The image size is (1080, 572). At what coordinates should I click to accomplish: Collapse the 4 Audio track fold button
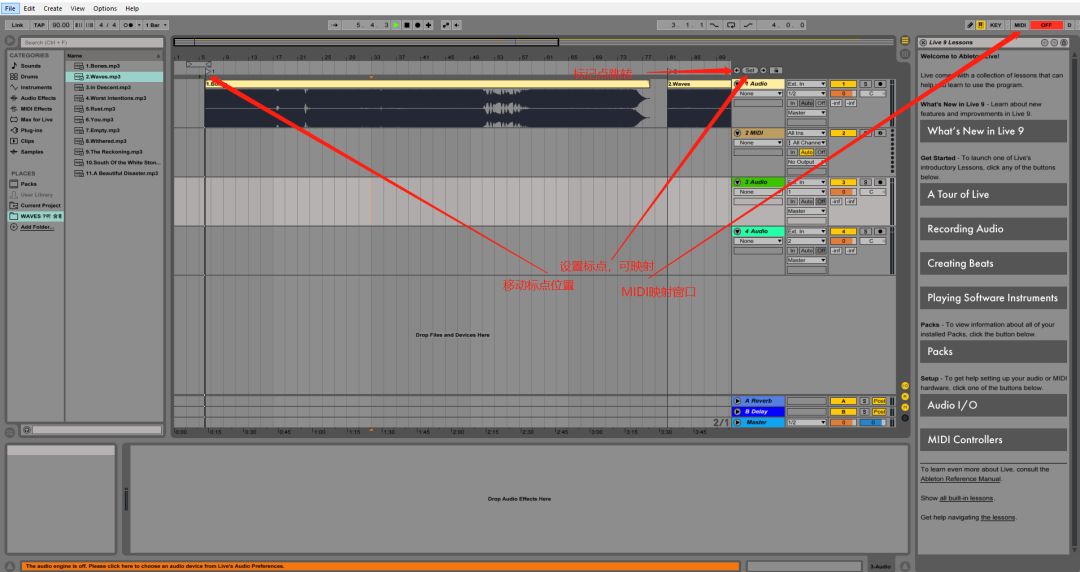(737, 232)
